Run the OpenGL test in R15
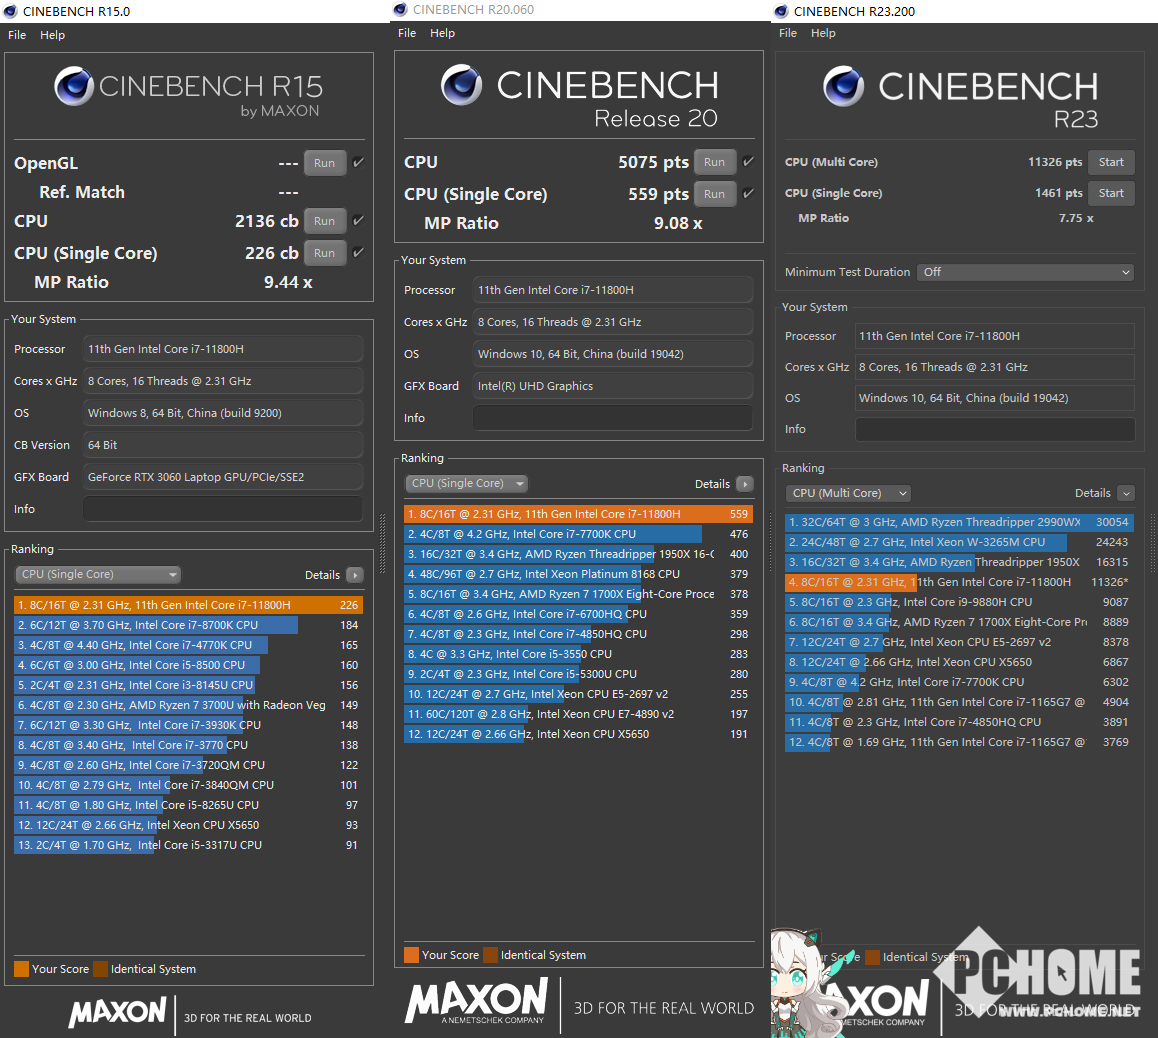 click(x=325, y=163)
